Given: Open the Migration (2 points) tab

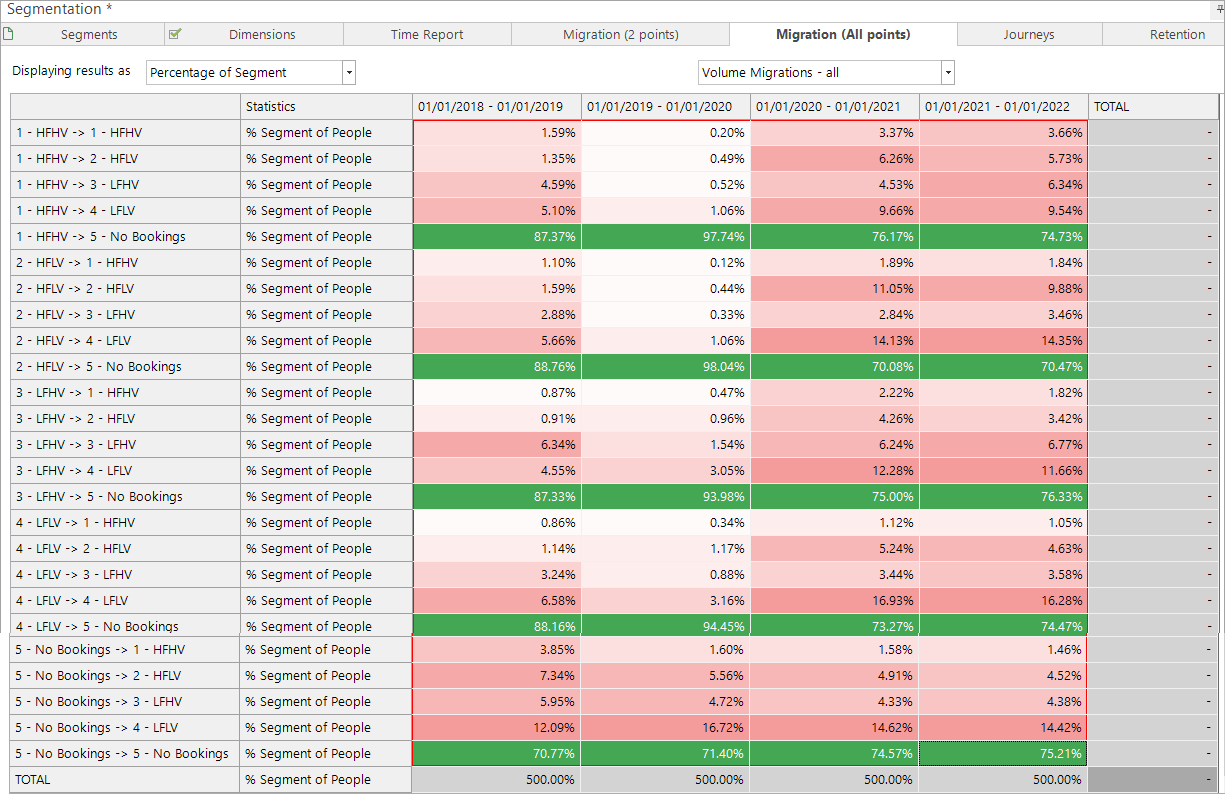Looking at the screenshot, I should pyautogui.click(x=621, y=34).
